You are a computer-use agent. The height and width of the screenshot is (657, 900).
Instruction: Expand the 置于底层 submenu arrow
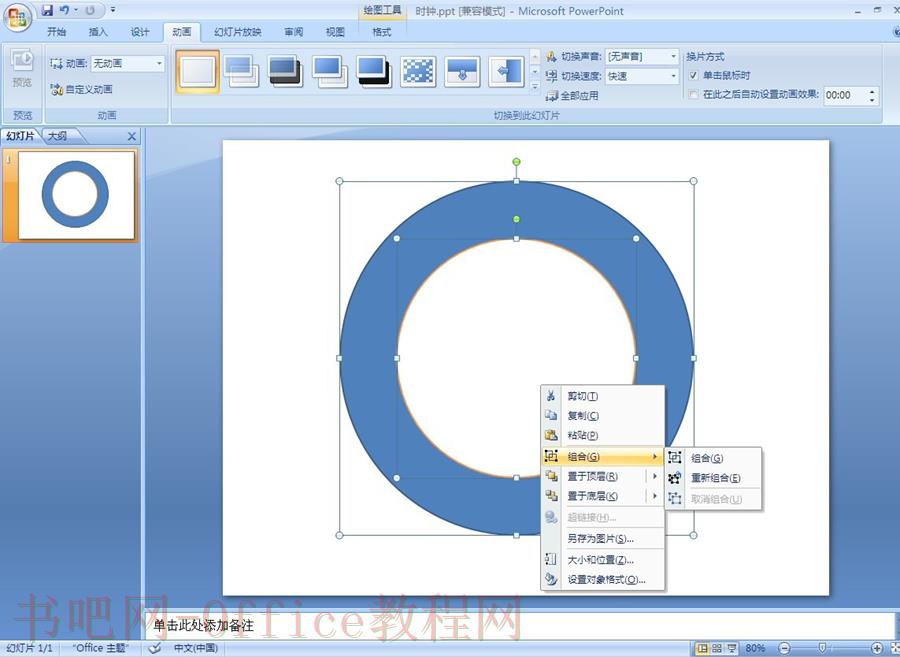coord(655,496)
